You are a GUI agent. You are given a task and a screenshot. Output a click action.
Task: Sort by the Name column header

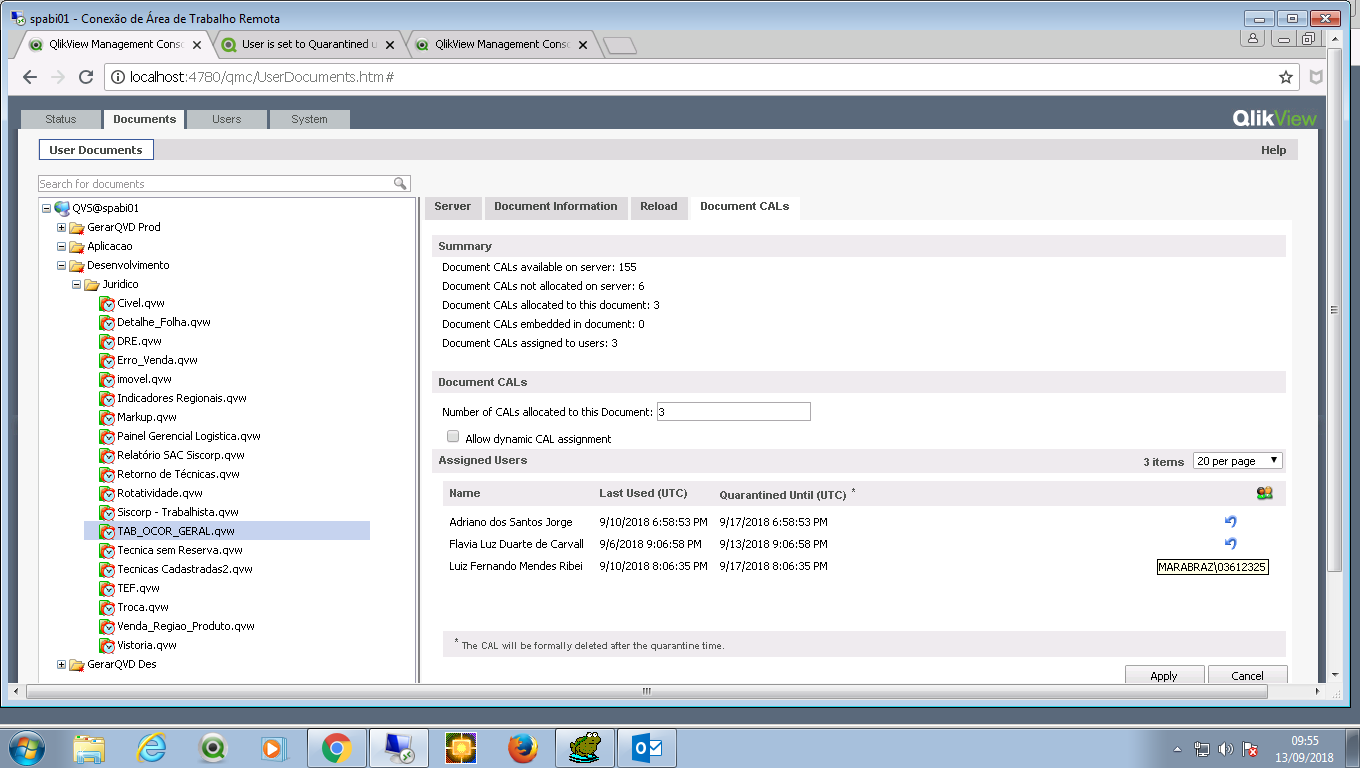(465, 494)
